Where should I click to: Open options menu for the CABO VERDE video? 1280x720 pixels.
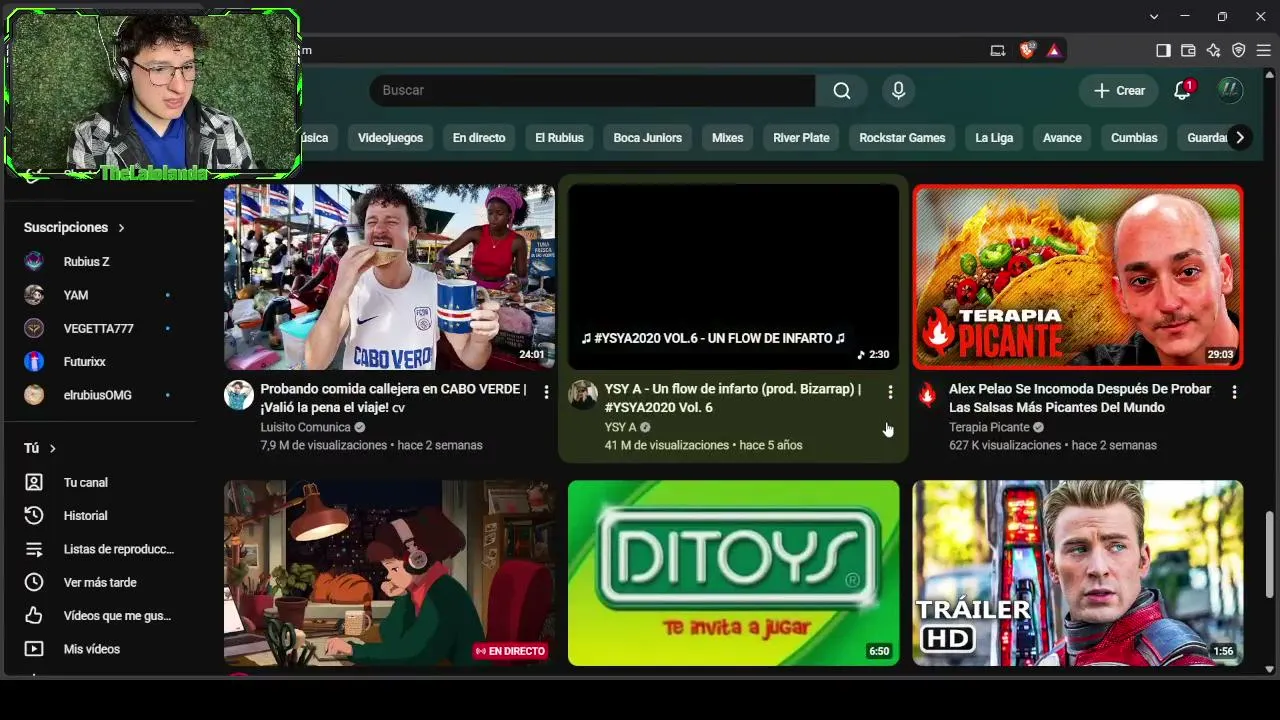[546, 393]
